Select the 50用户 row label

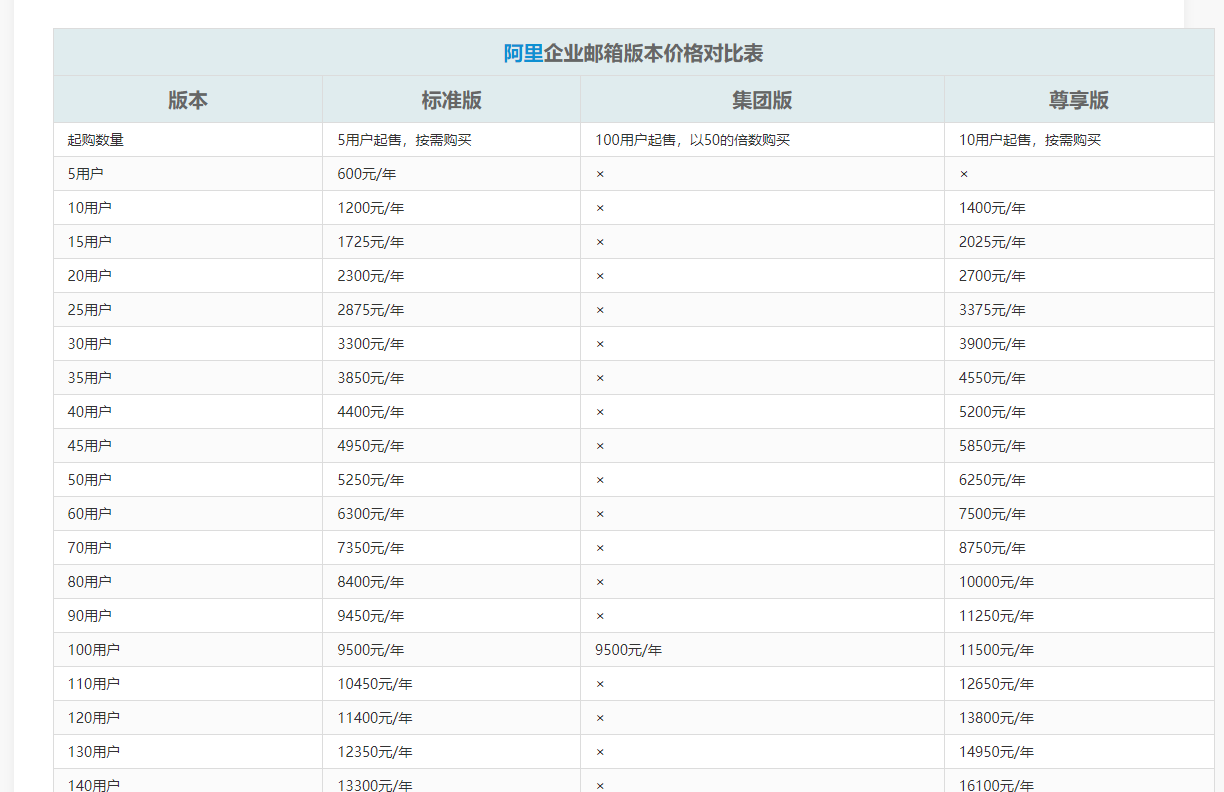(x=89, y=480)
